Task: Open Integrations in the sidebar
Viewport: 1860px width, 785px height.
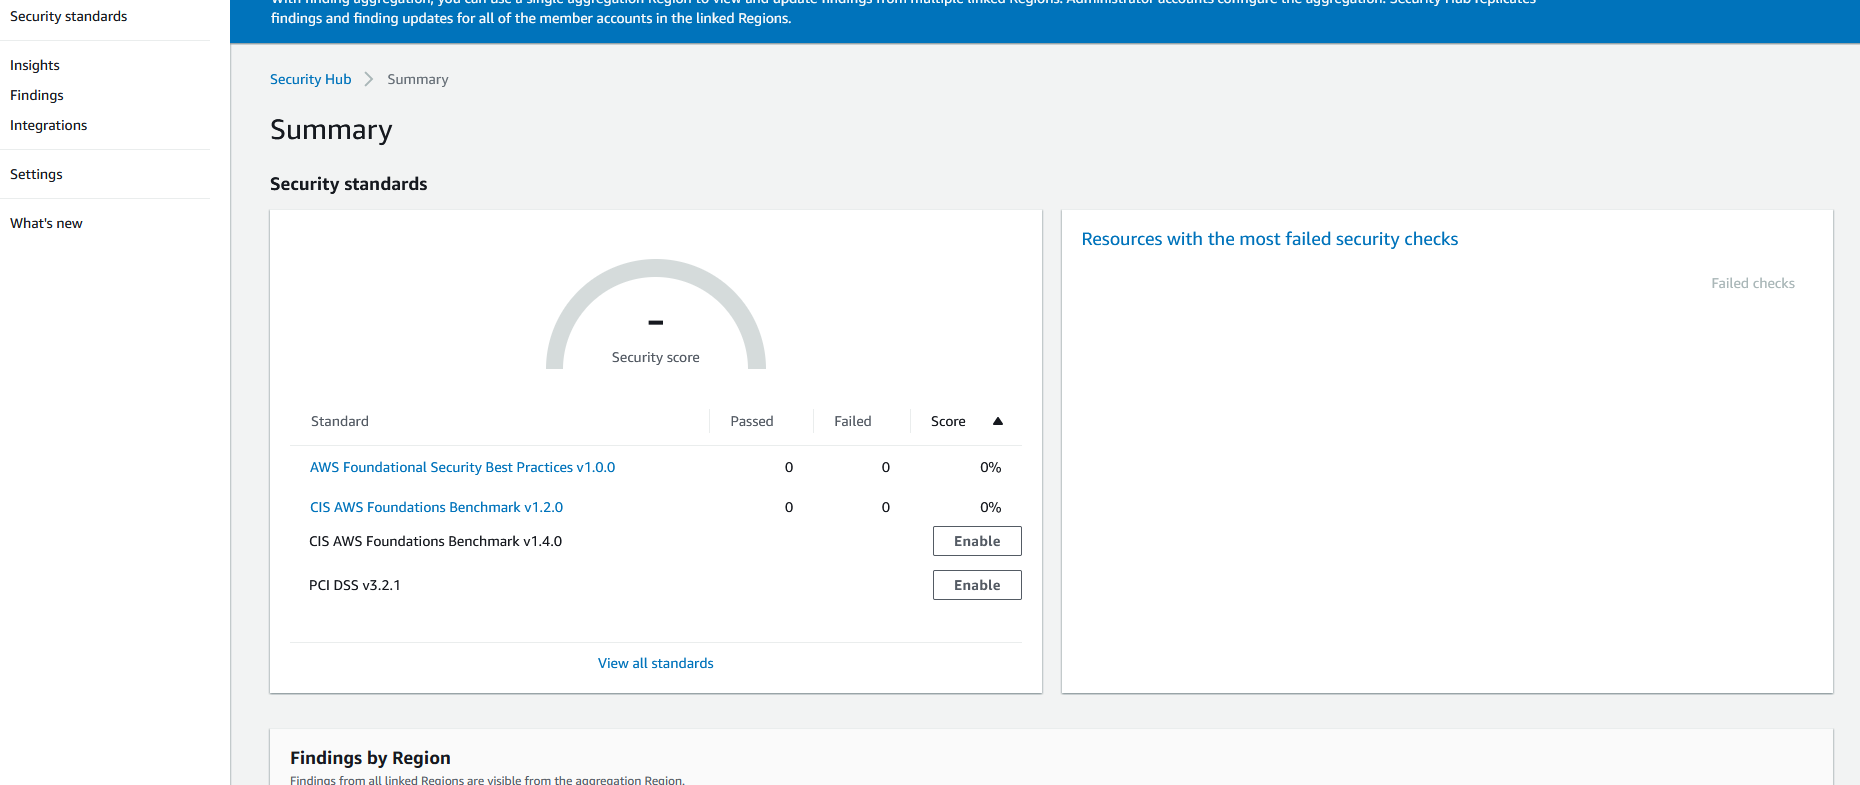Action: (48, 125)
